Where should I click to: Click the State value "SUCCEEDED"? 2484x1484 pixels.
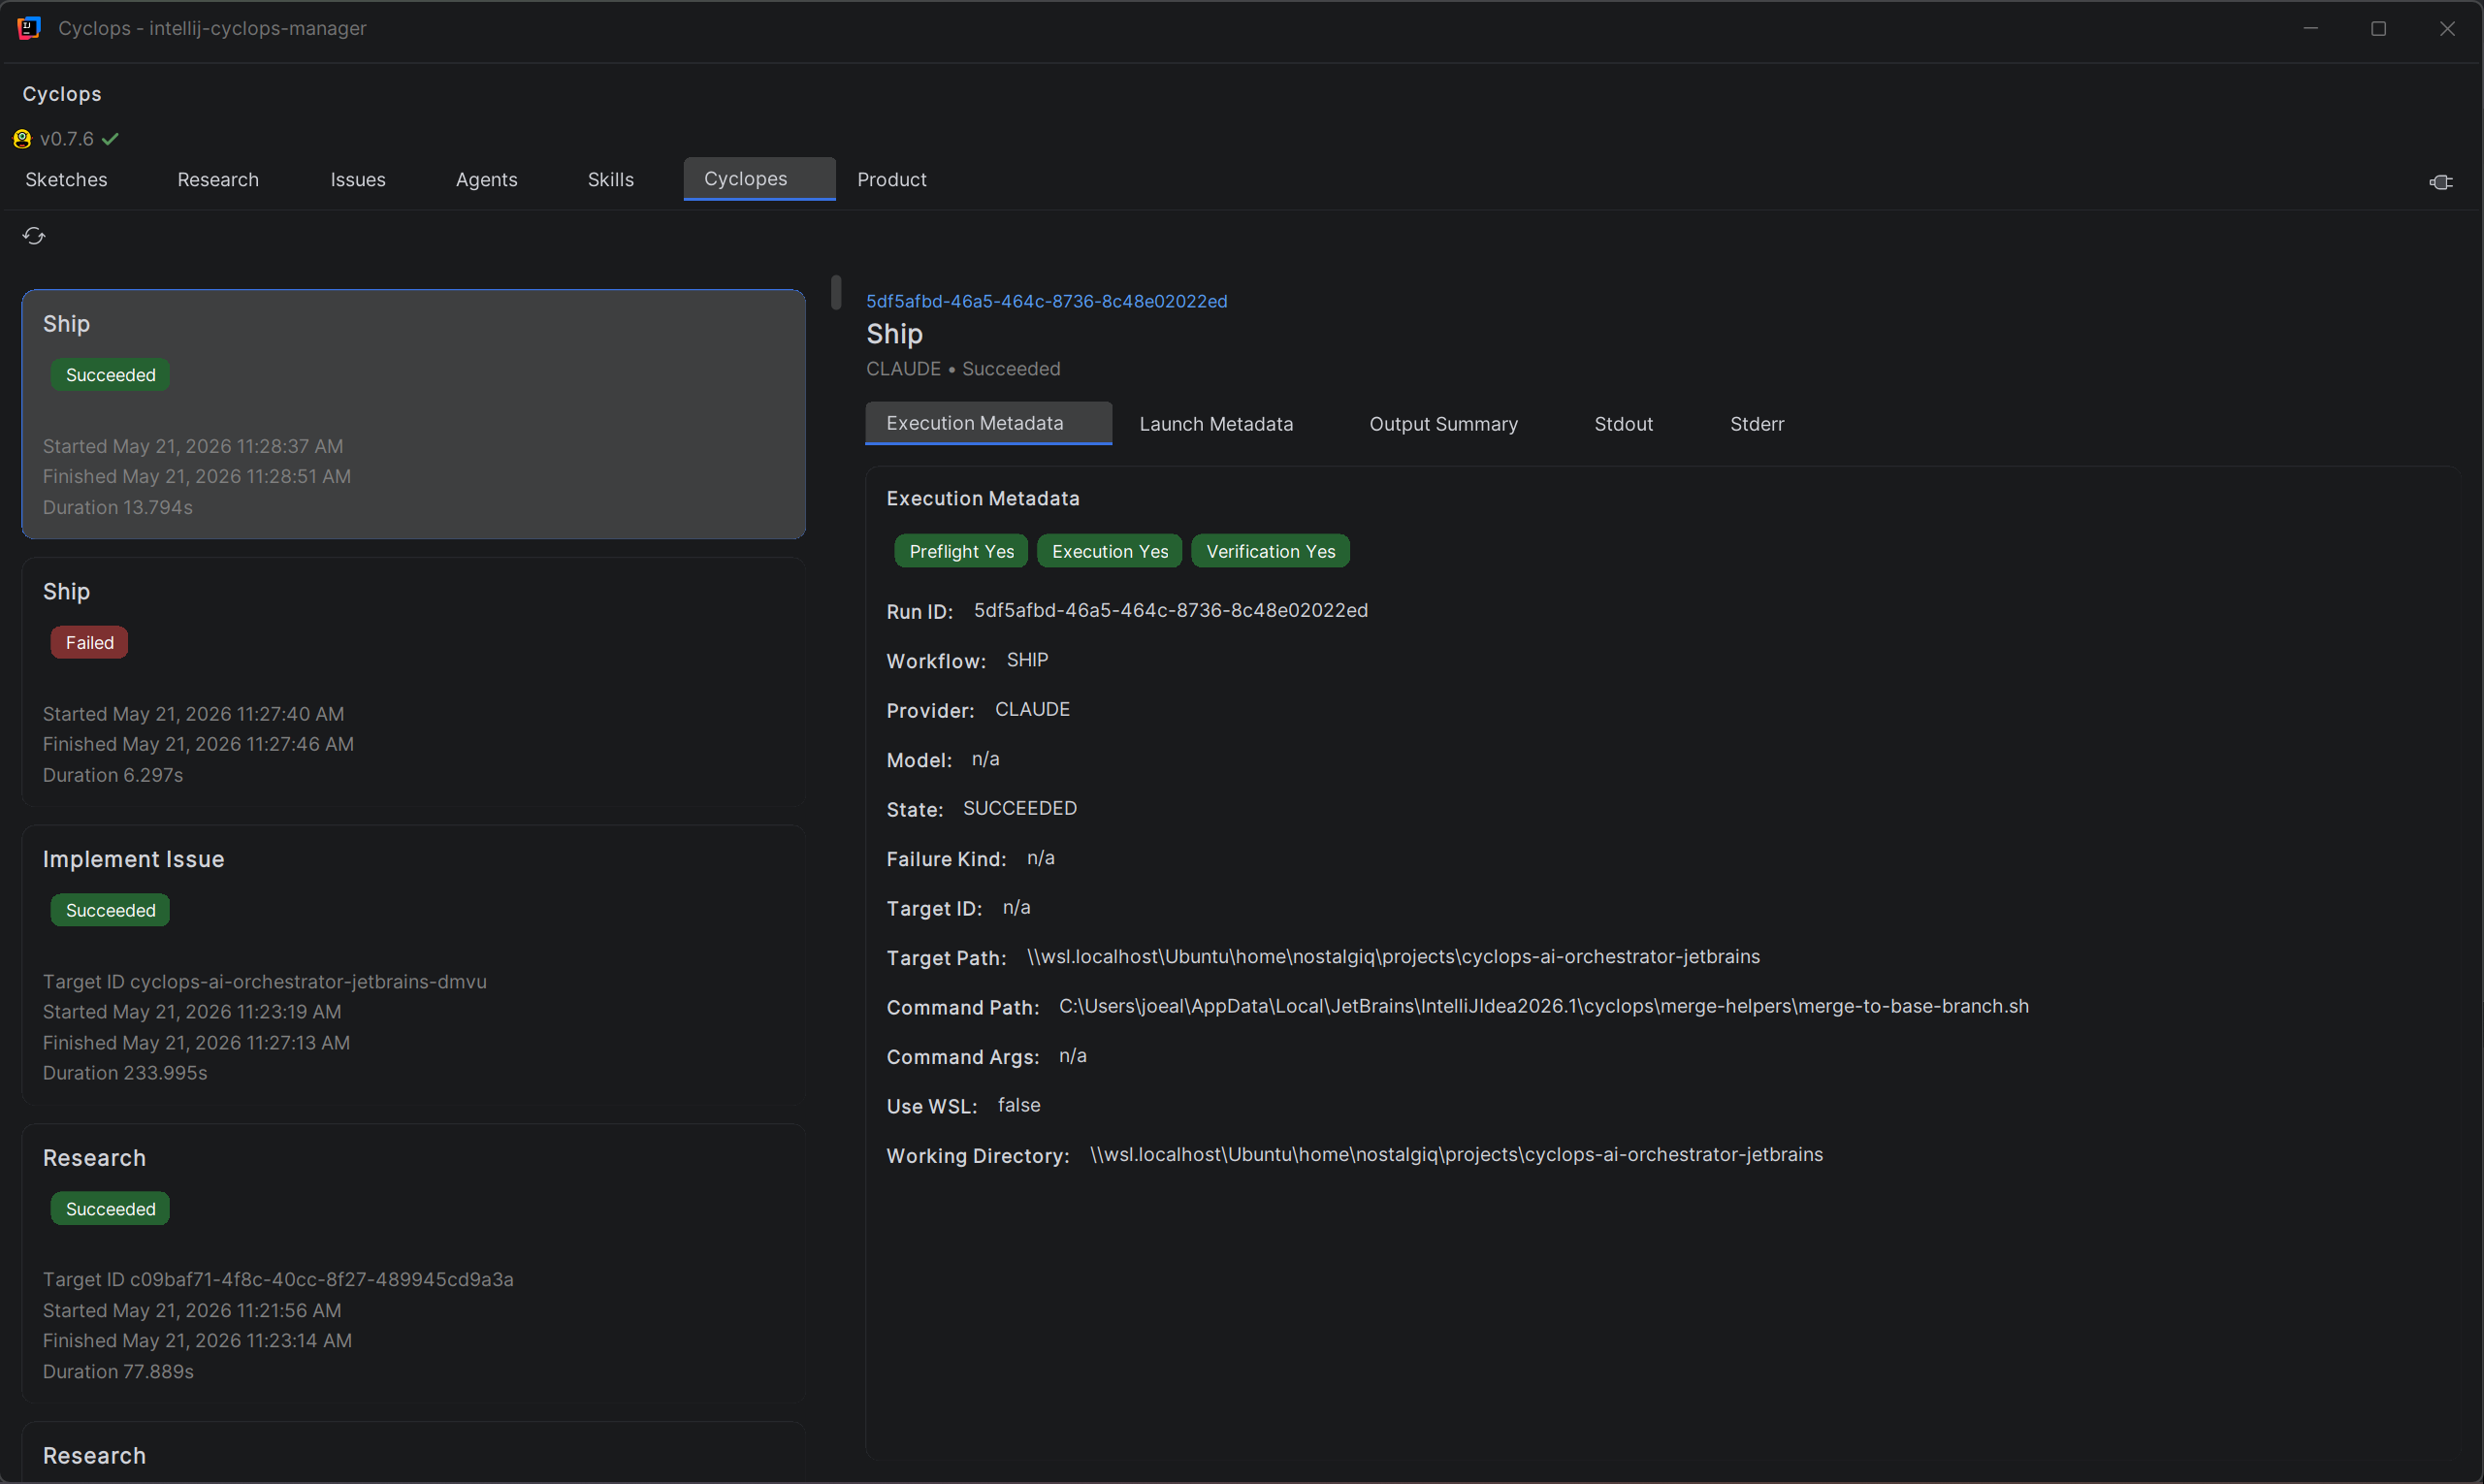point(1019,808)
